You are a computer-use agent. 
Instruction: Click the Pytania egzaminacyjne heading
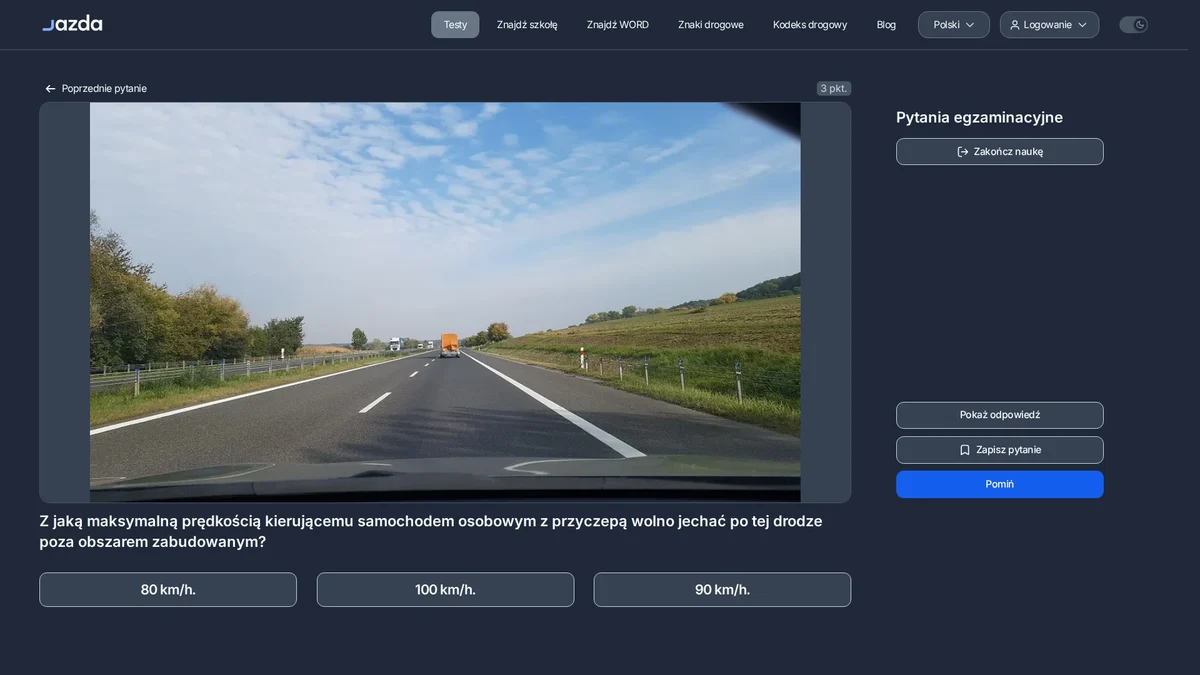[x=979, y=117]
